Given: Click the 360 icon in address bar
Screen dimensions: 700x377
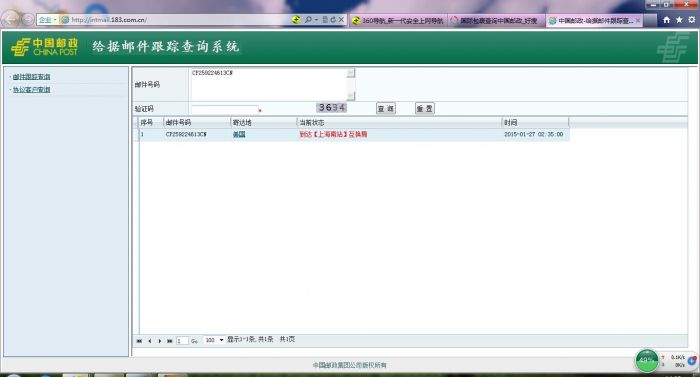Looking at the screenshot, I should coord(296,20).
